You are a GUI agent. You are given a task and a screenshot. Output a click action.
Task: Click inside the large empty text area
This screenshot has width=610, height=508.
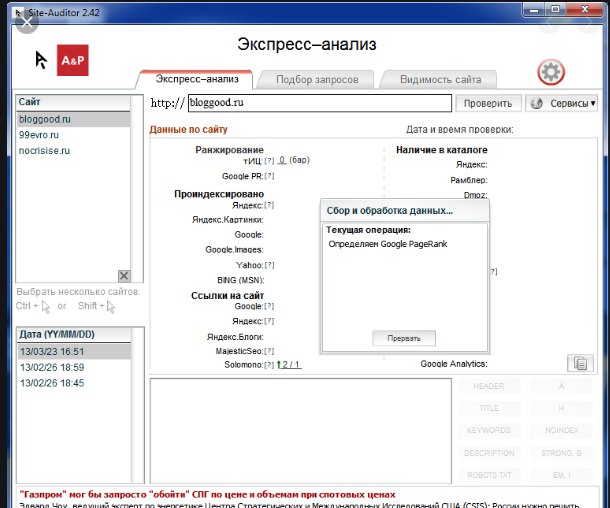(x=301, y=431)
